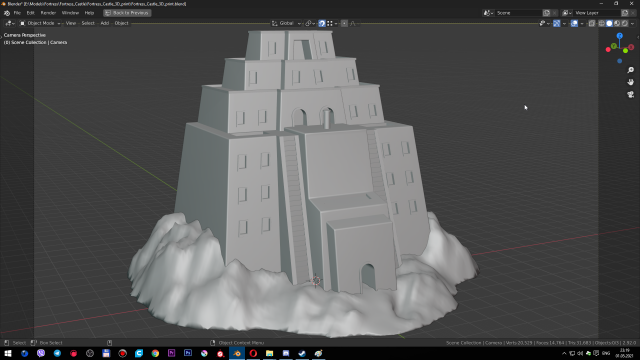Open Opera browser from the taskbar

pyautogui.click(x=253, y=353)
